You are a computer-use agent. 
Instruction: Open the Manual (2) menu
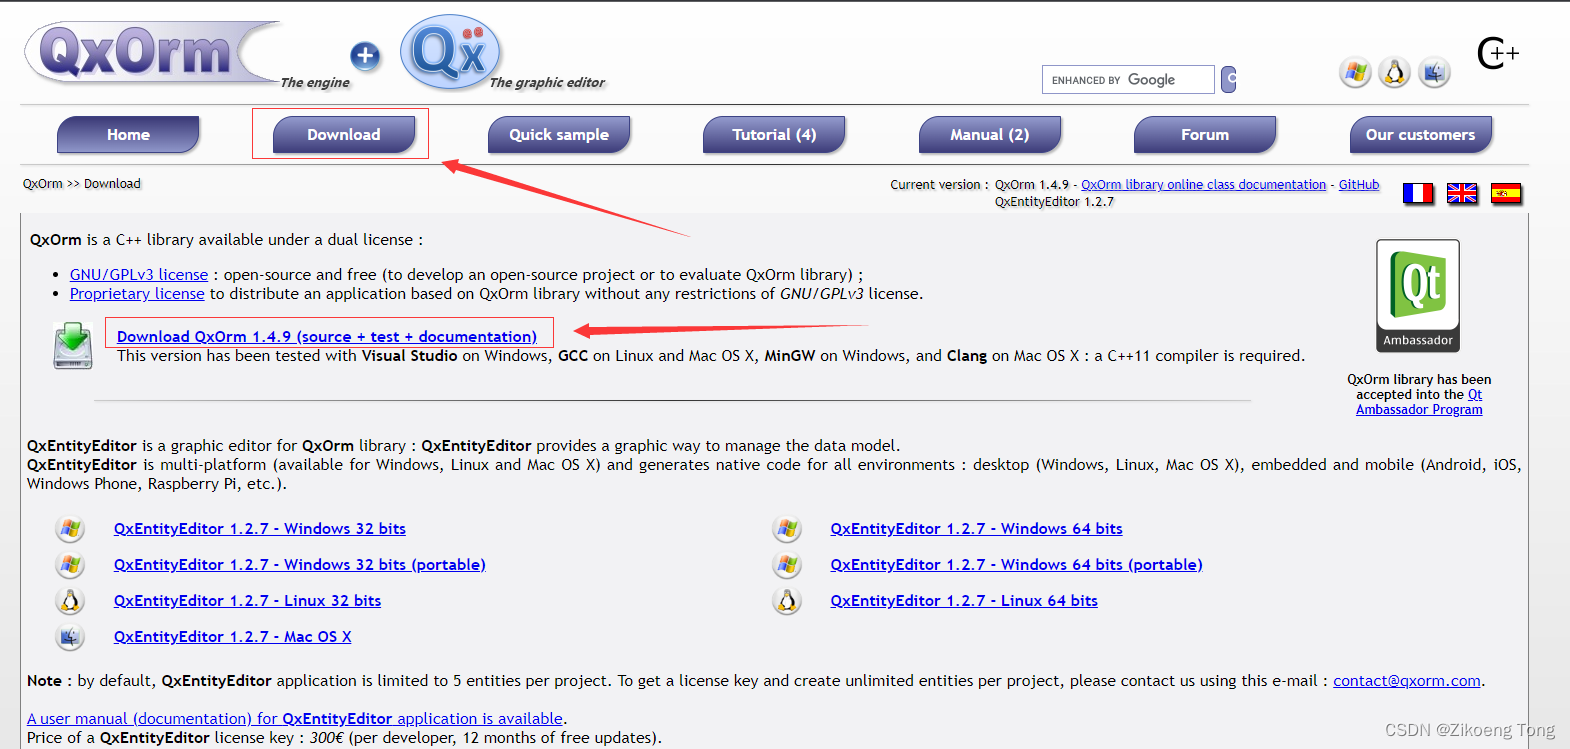(990, 135)
